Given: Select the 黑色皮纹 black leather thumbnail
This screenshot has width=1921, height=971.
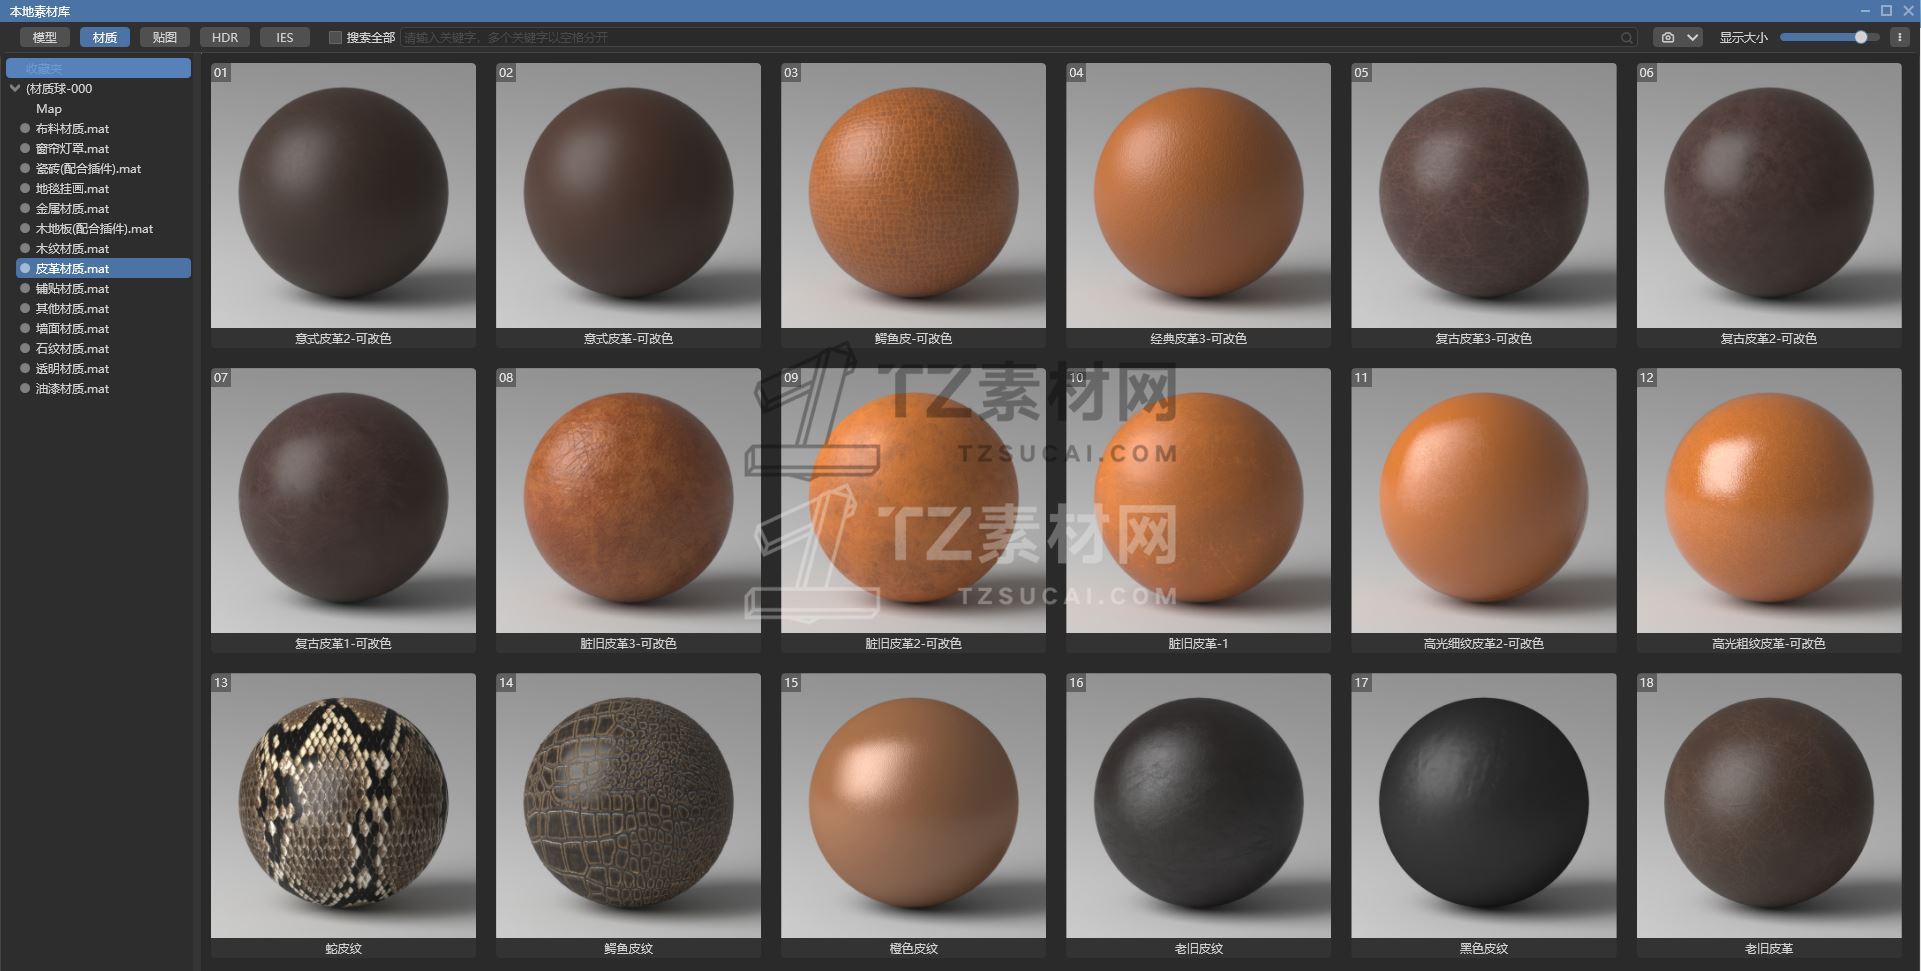Looking at the screenshot, I should click(1483, 806).
